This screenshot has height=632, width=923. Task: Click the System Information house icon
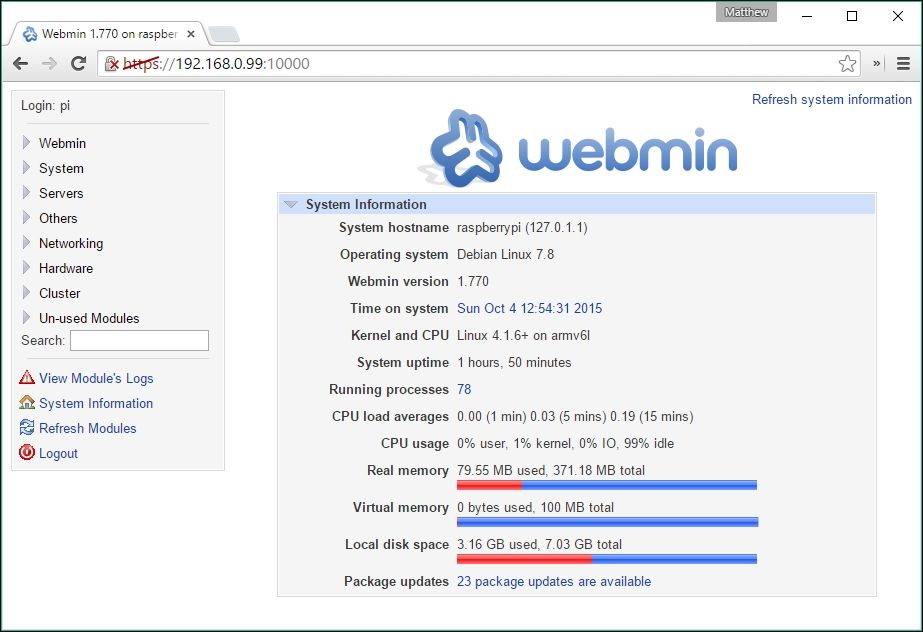pos(27,403)
